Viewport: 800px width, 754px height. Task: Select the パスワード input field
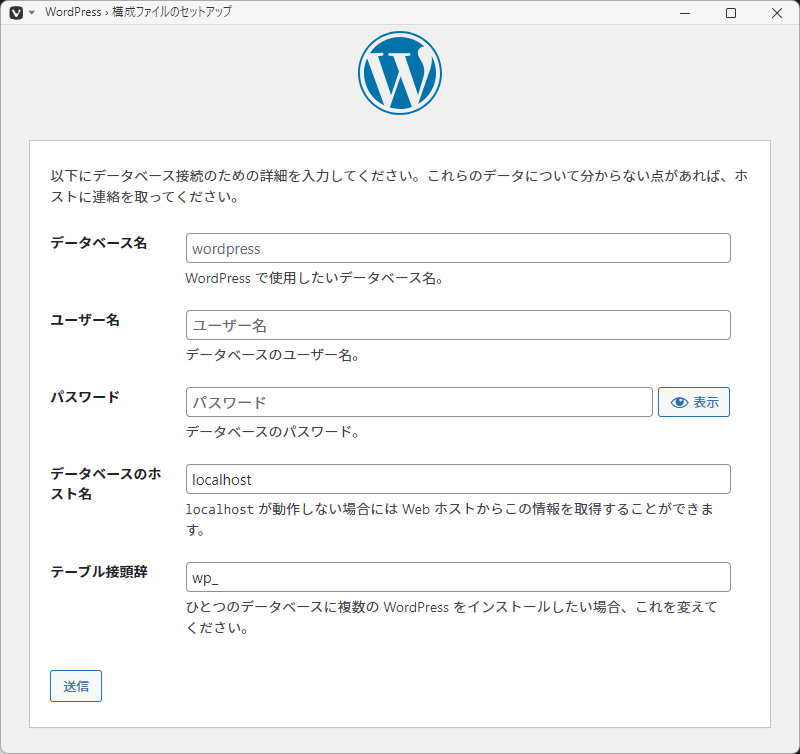click(419, 402)
